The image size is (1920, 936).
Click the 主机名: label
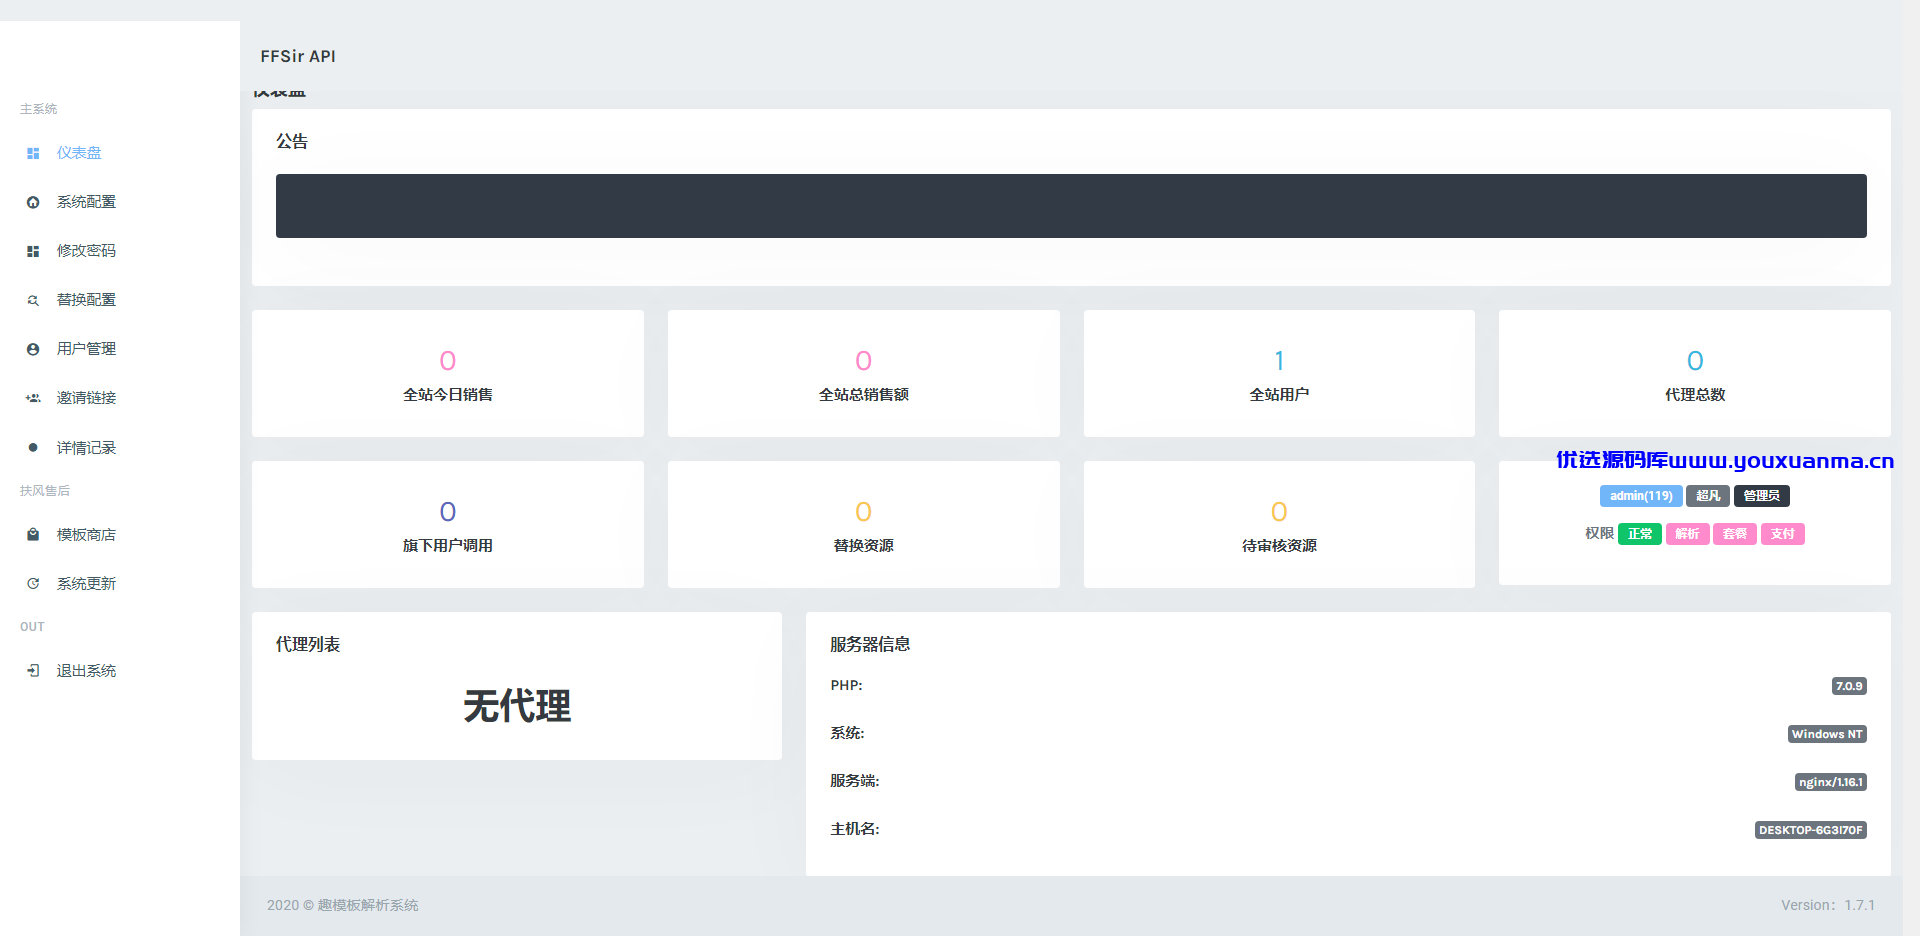(855, 829)
